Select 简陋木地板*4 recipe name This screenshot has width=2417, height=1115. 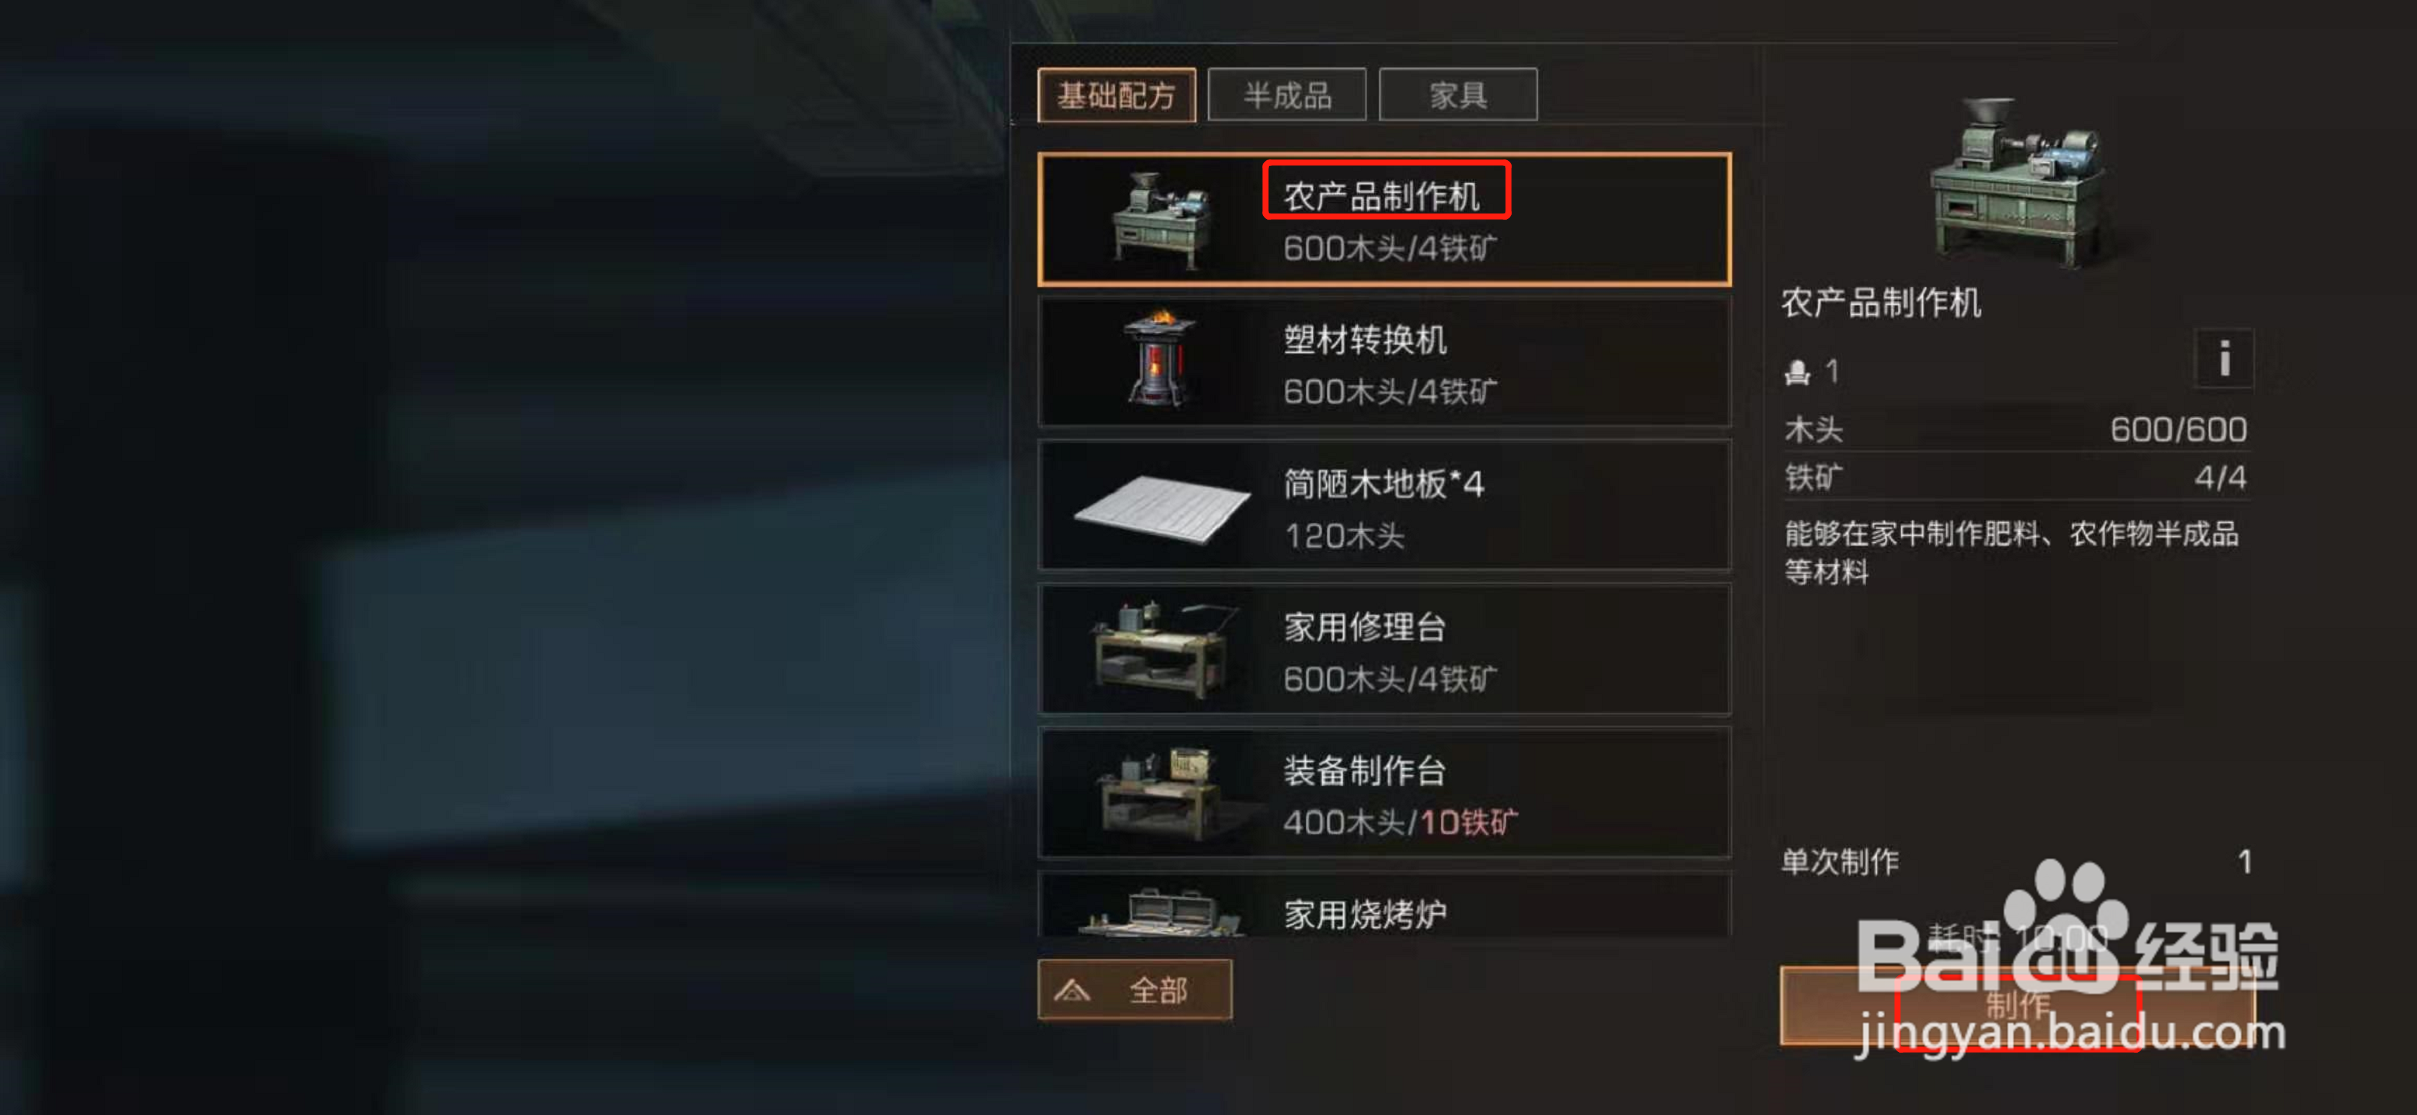pyautogui.click(x=1384, y=484)
